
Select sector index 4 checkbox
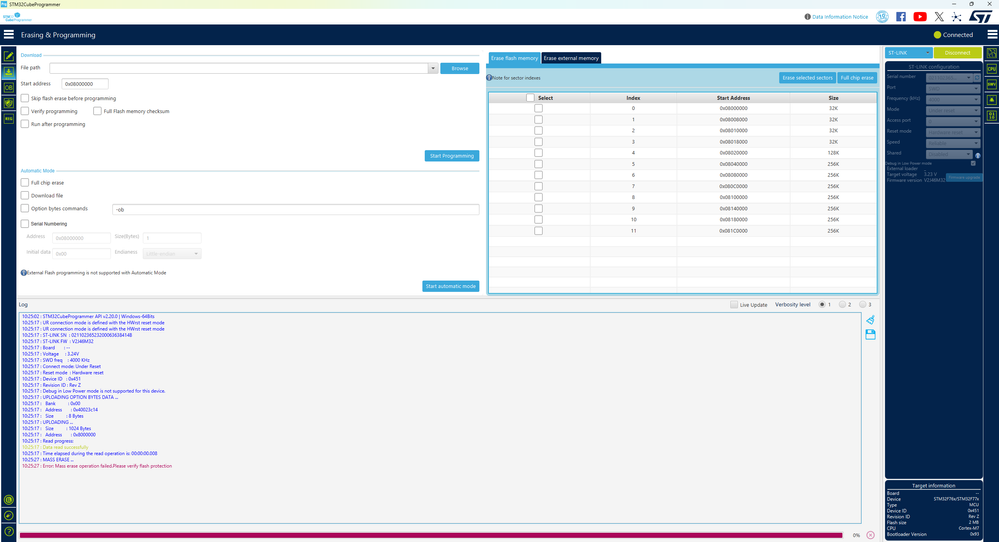(538, 153)
